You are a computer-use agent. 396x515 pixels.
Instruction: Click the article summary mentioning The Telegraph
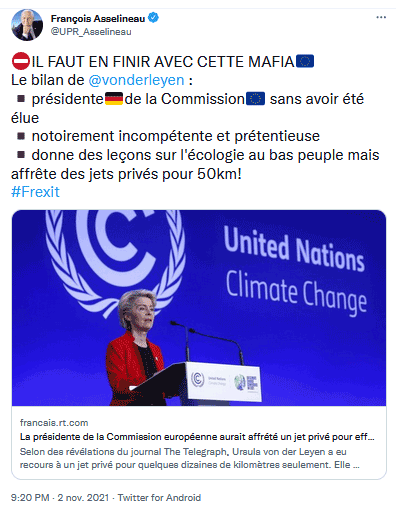coord(190,458)
